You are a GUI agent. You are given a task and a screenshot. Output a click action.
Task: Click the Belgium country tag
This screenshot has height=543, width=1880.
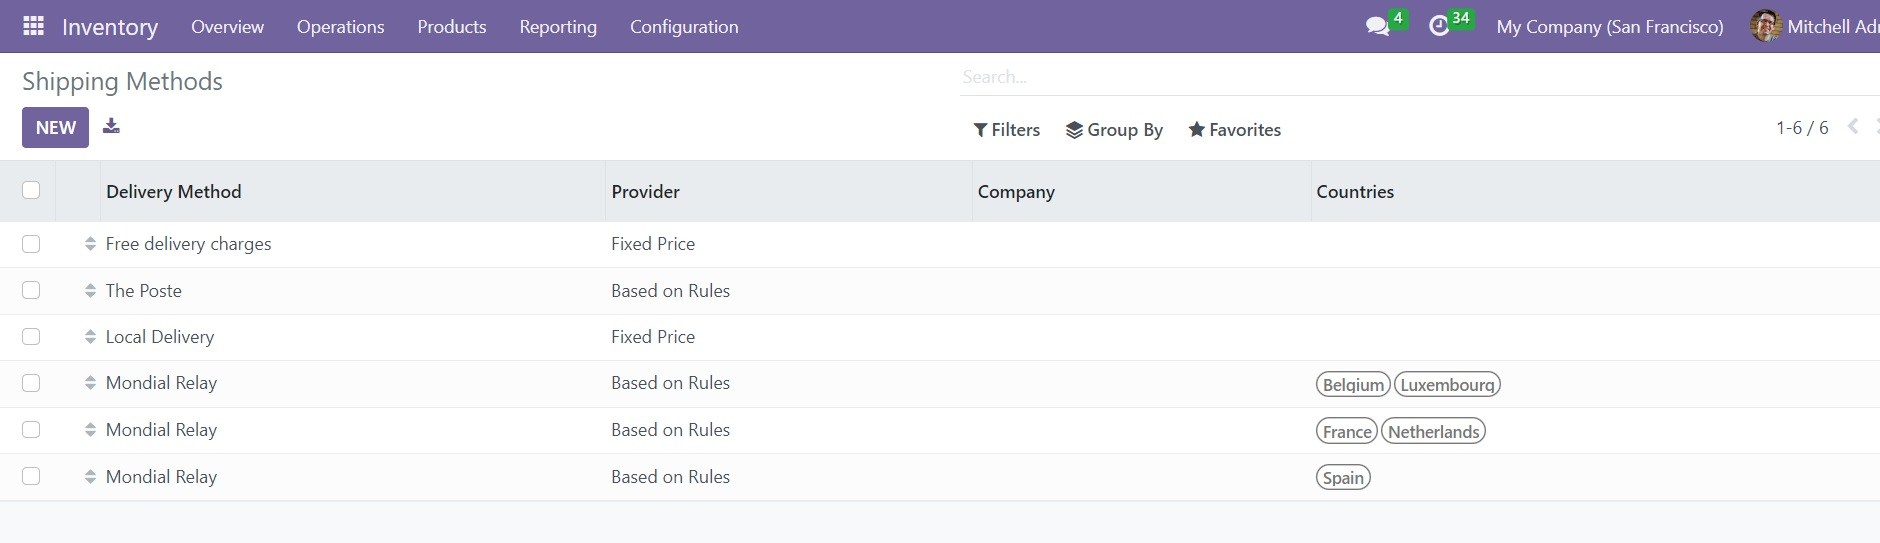pyautogui.click(x=1353, y=385)
